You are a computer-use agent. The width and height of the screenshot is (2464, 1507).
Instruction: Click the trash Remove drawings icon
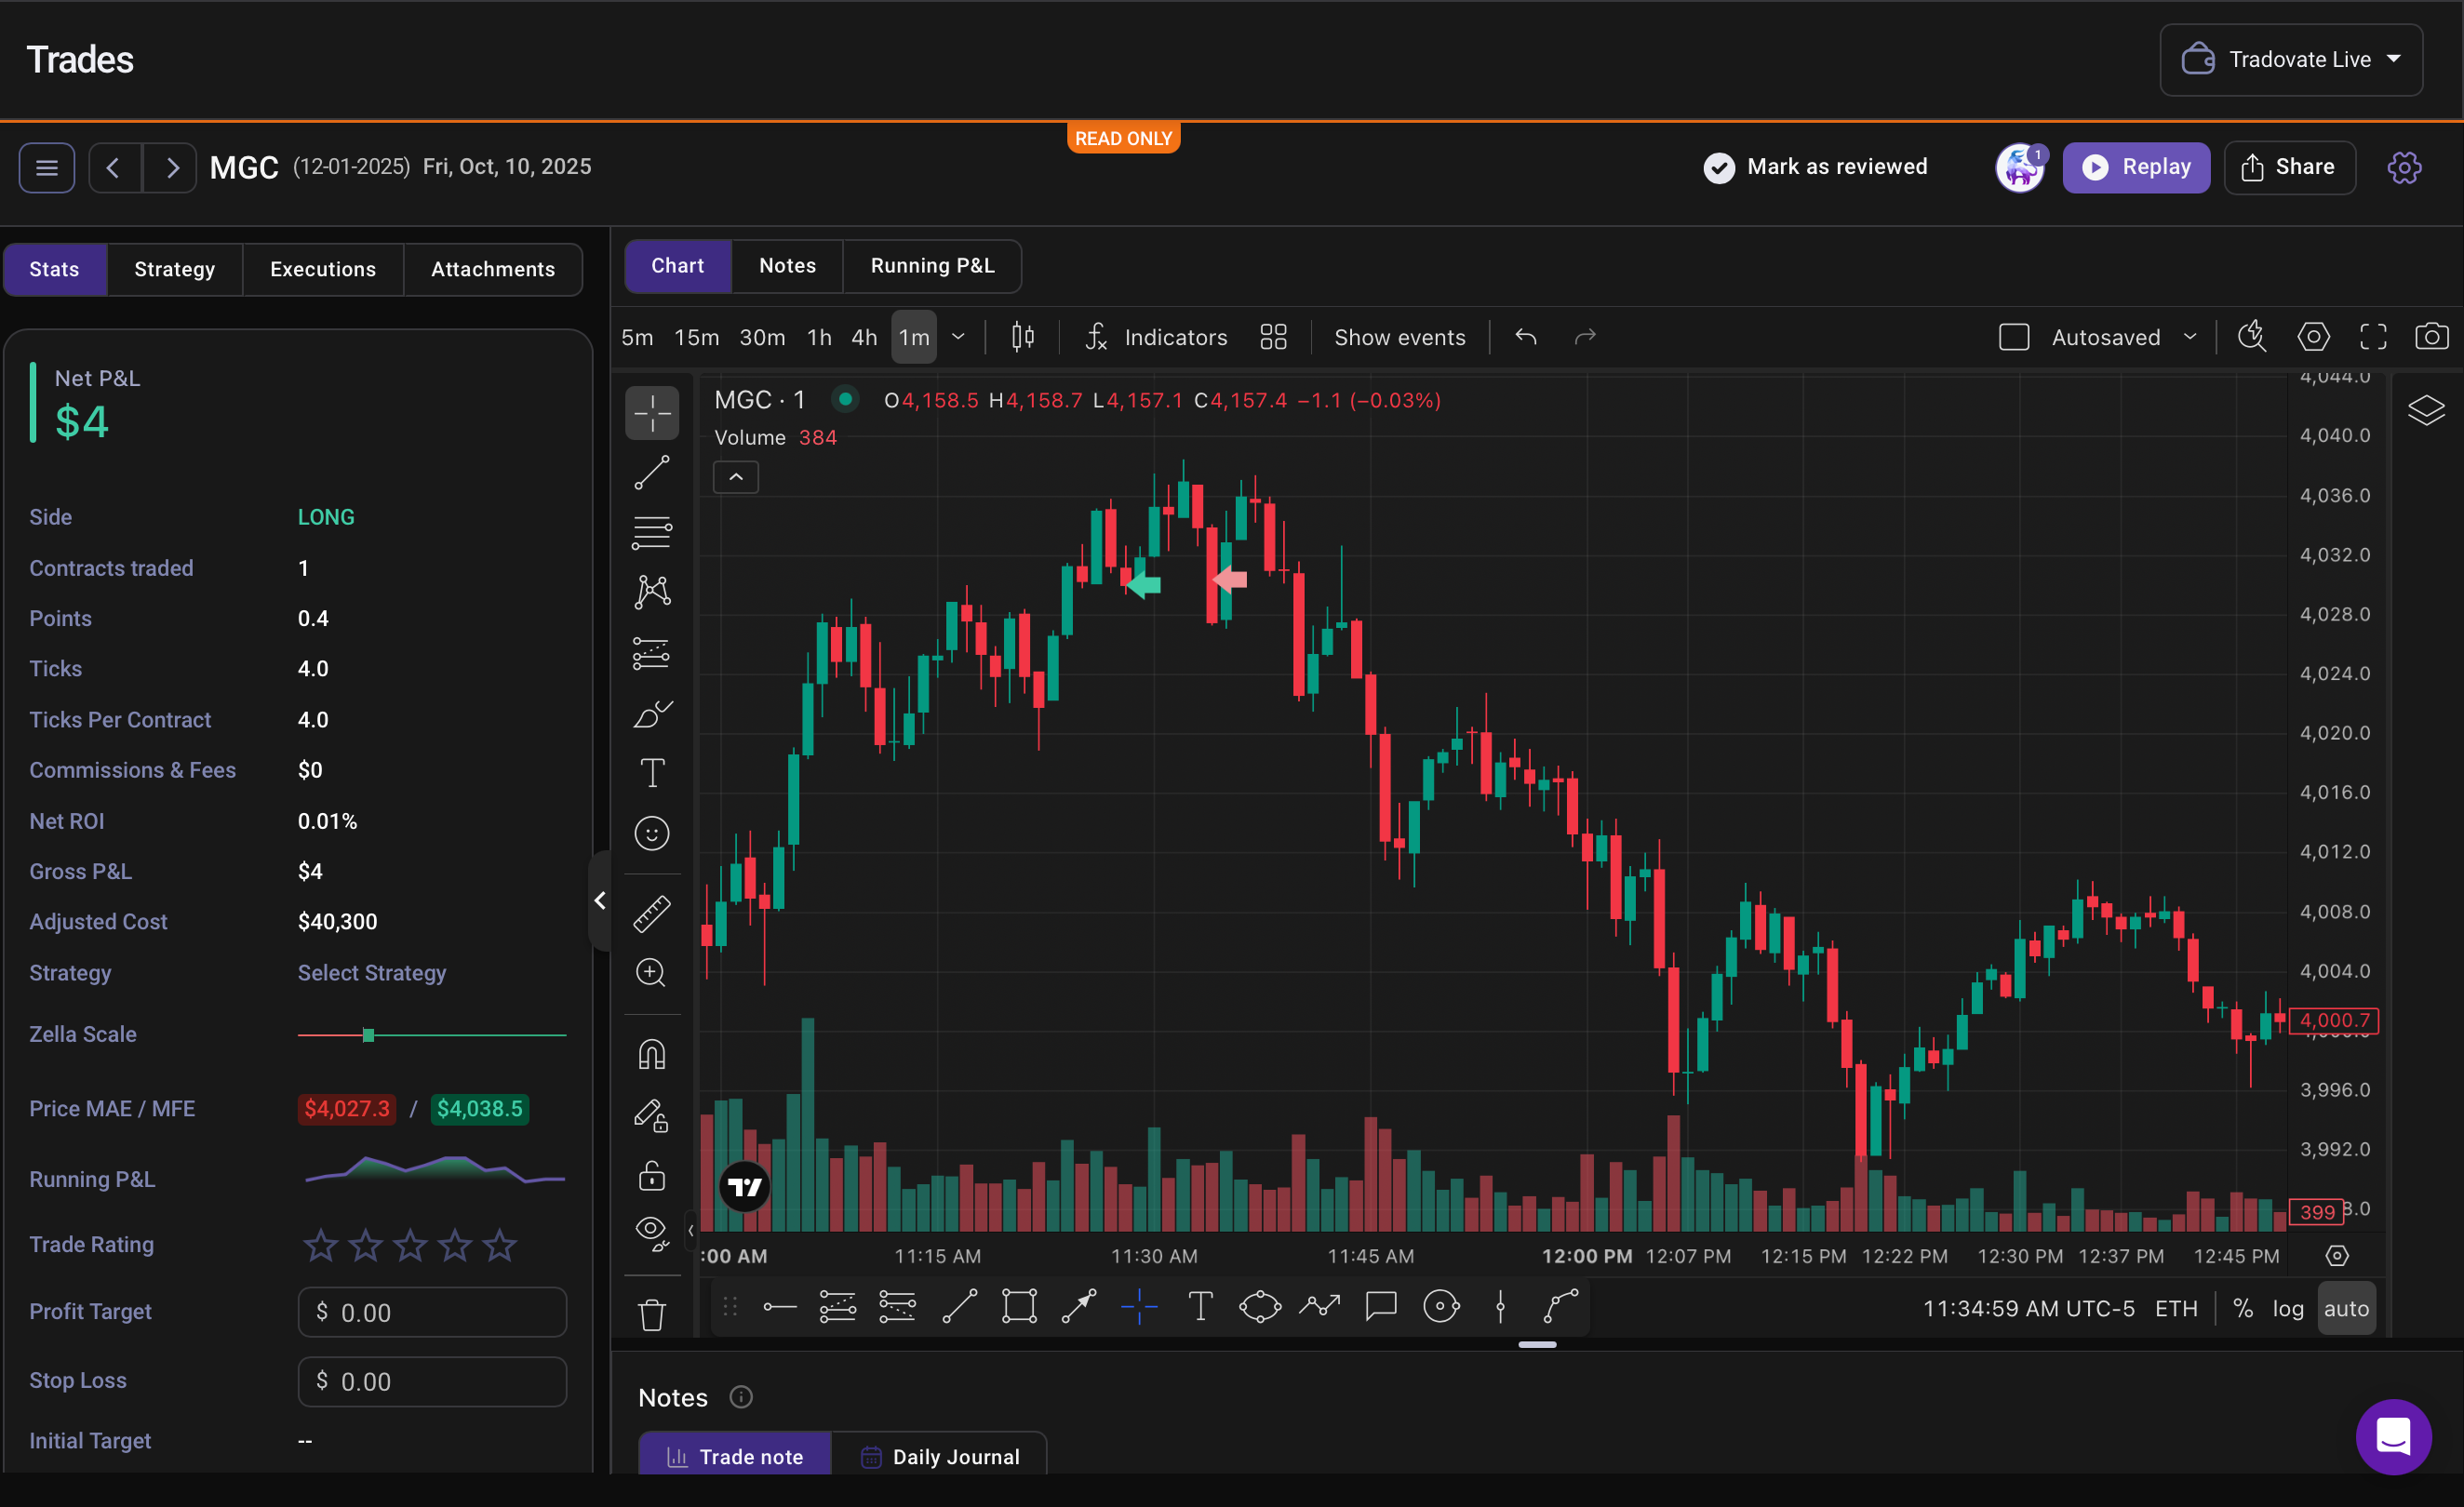click(x=651, y=1314)
